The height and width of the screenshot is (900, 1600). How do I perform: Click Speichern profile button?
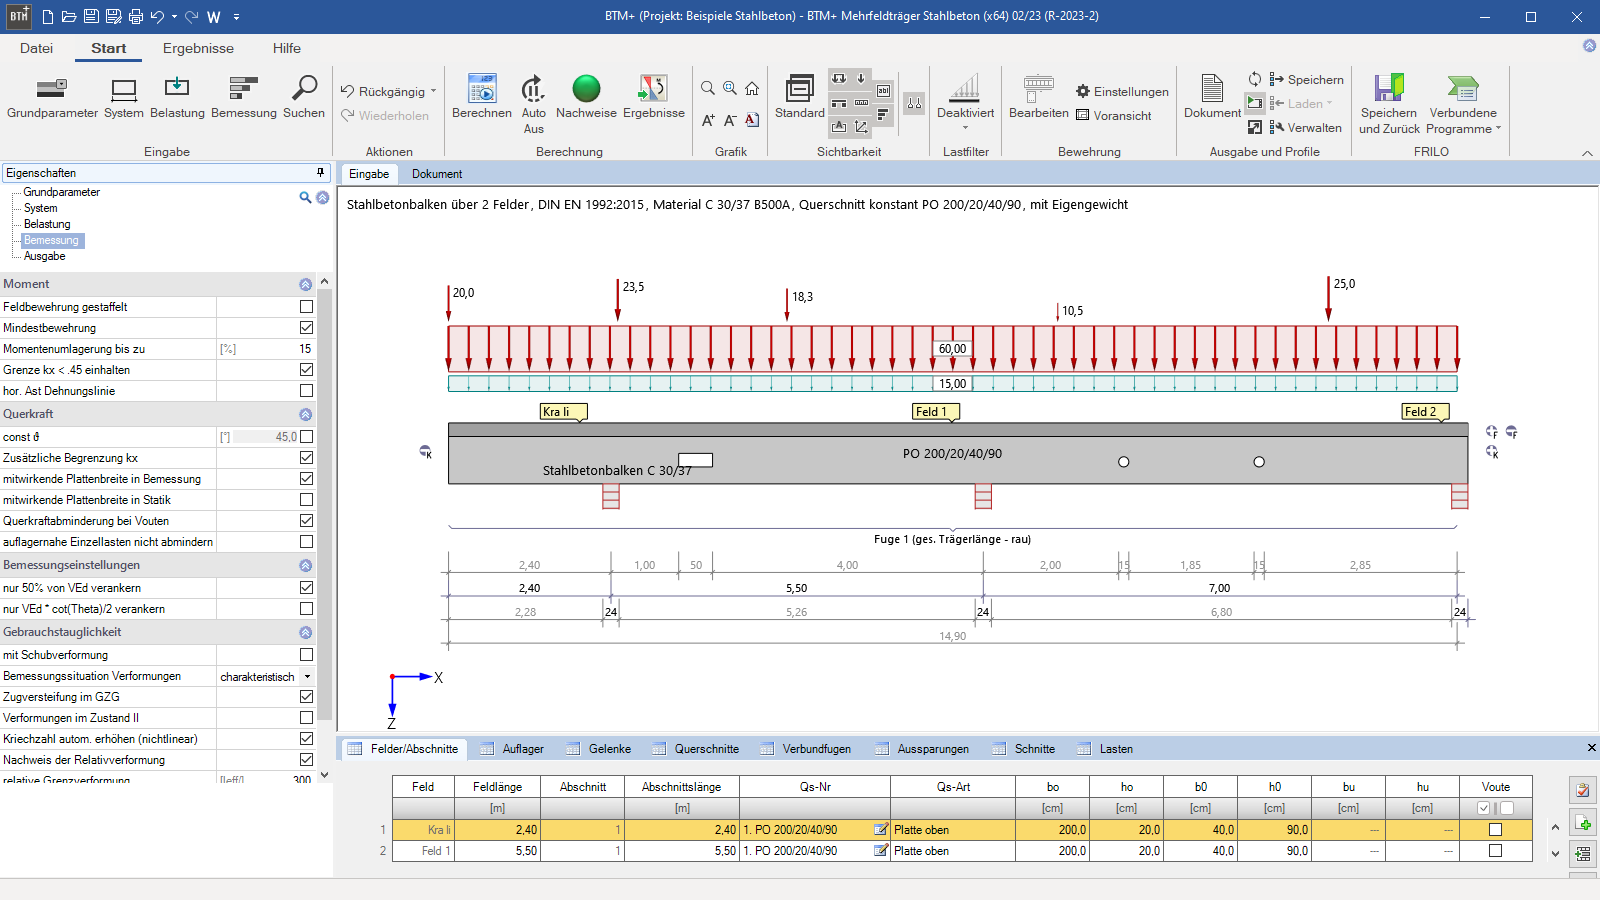click(1307, 79)
